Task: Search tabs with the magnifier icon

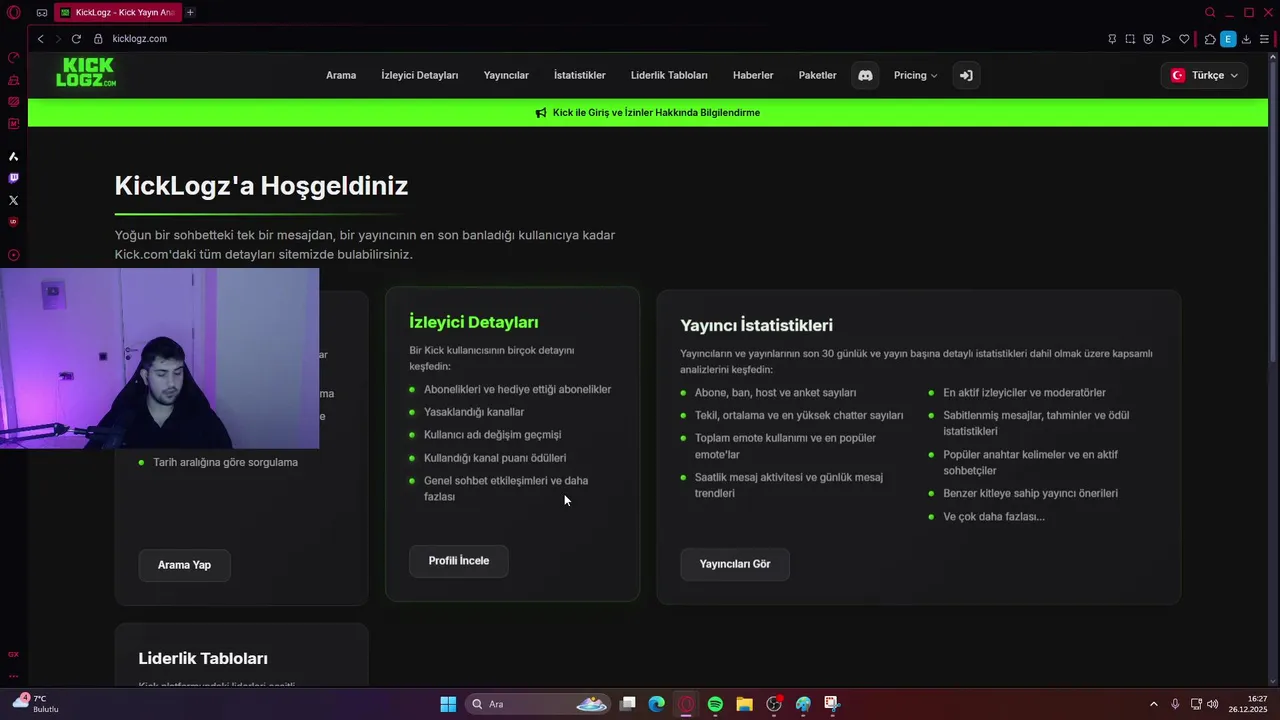Action: (x=1210, y=13)
